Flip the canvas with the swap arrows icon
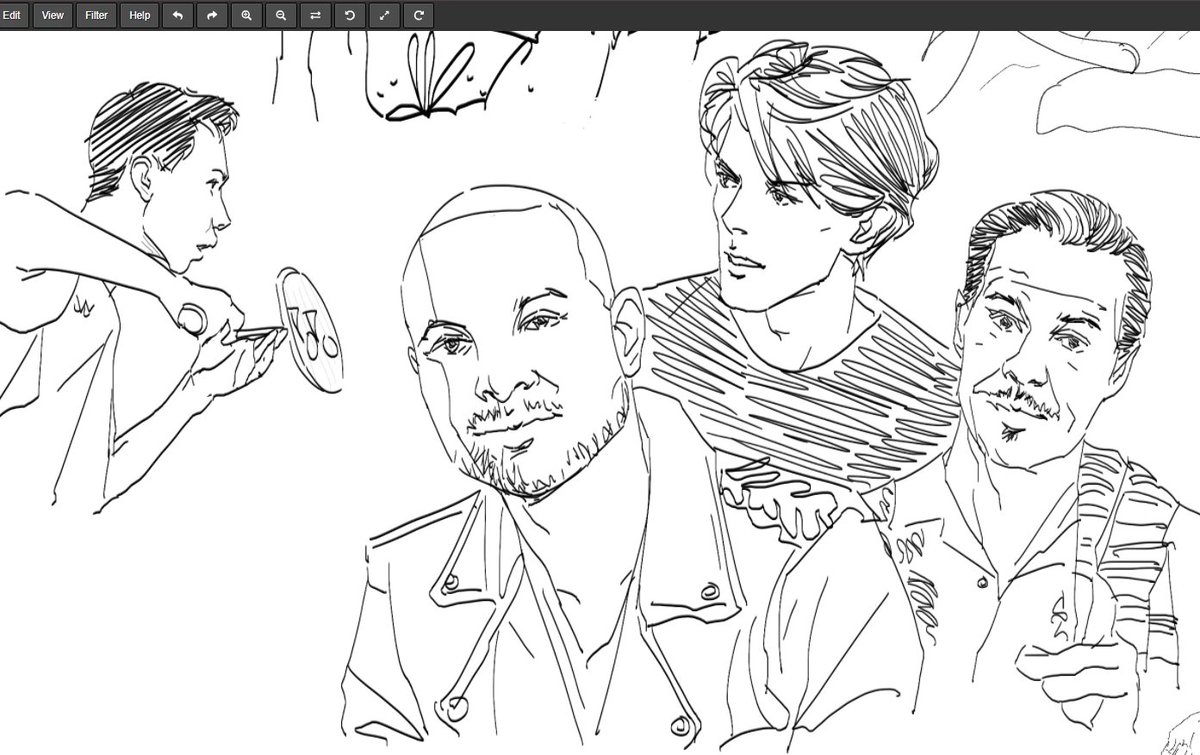 315,15
